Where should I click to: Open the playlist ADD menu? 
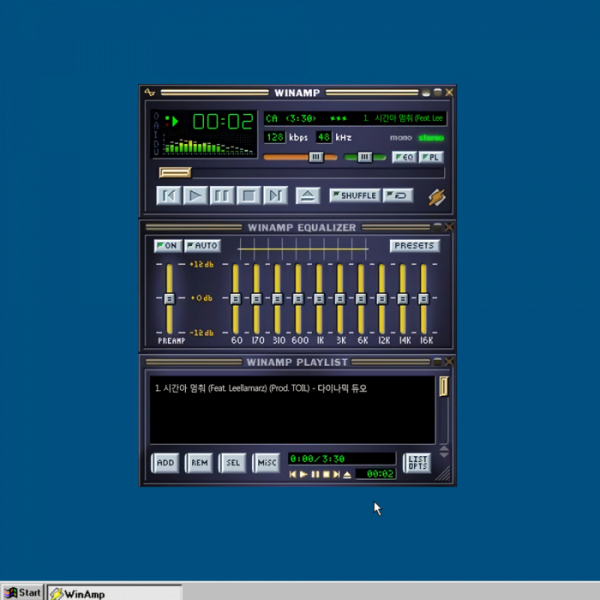point(165,463)
